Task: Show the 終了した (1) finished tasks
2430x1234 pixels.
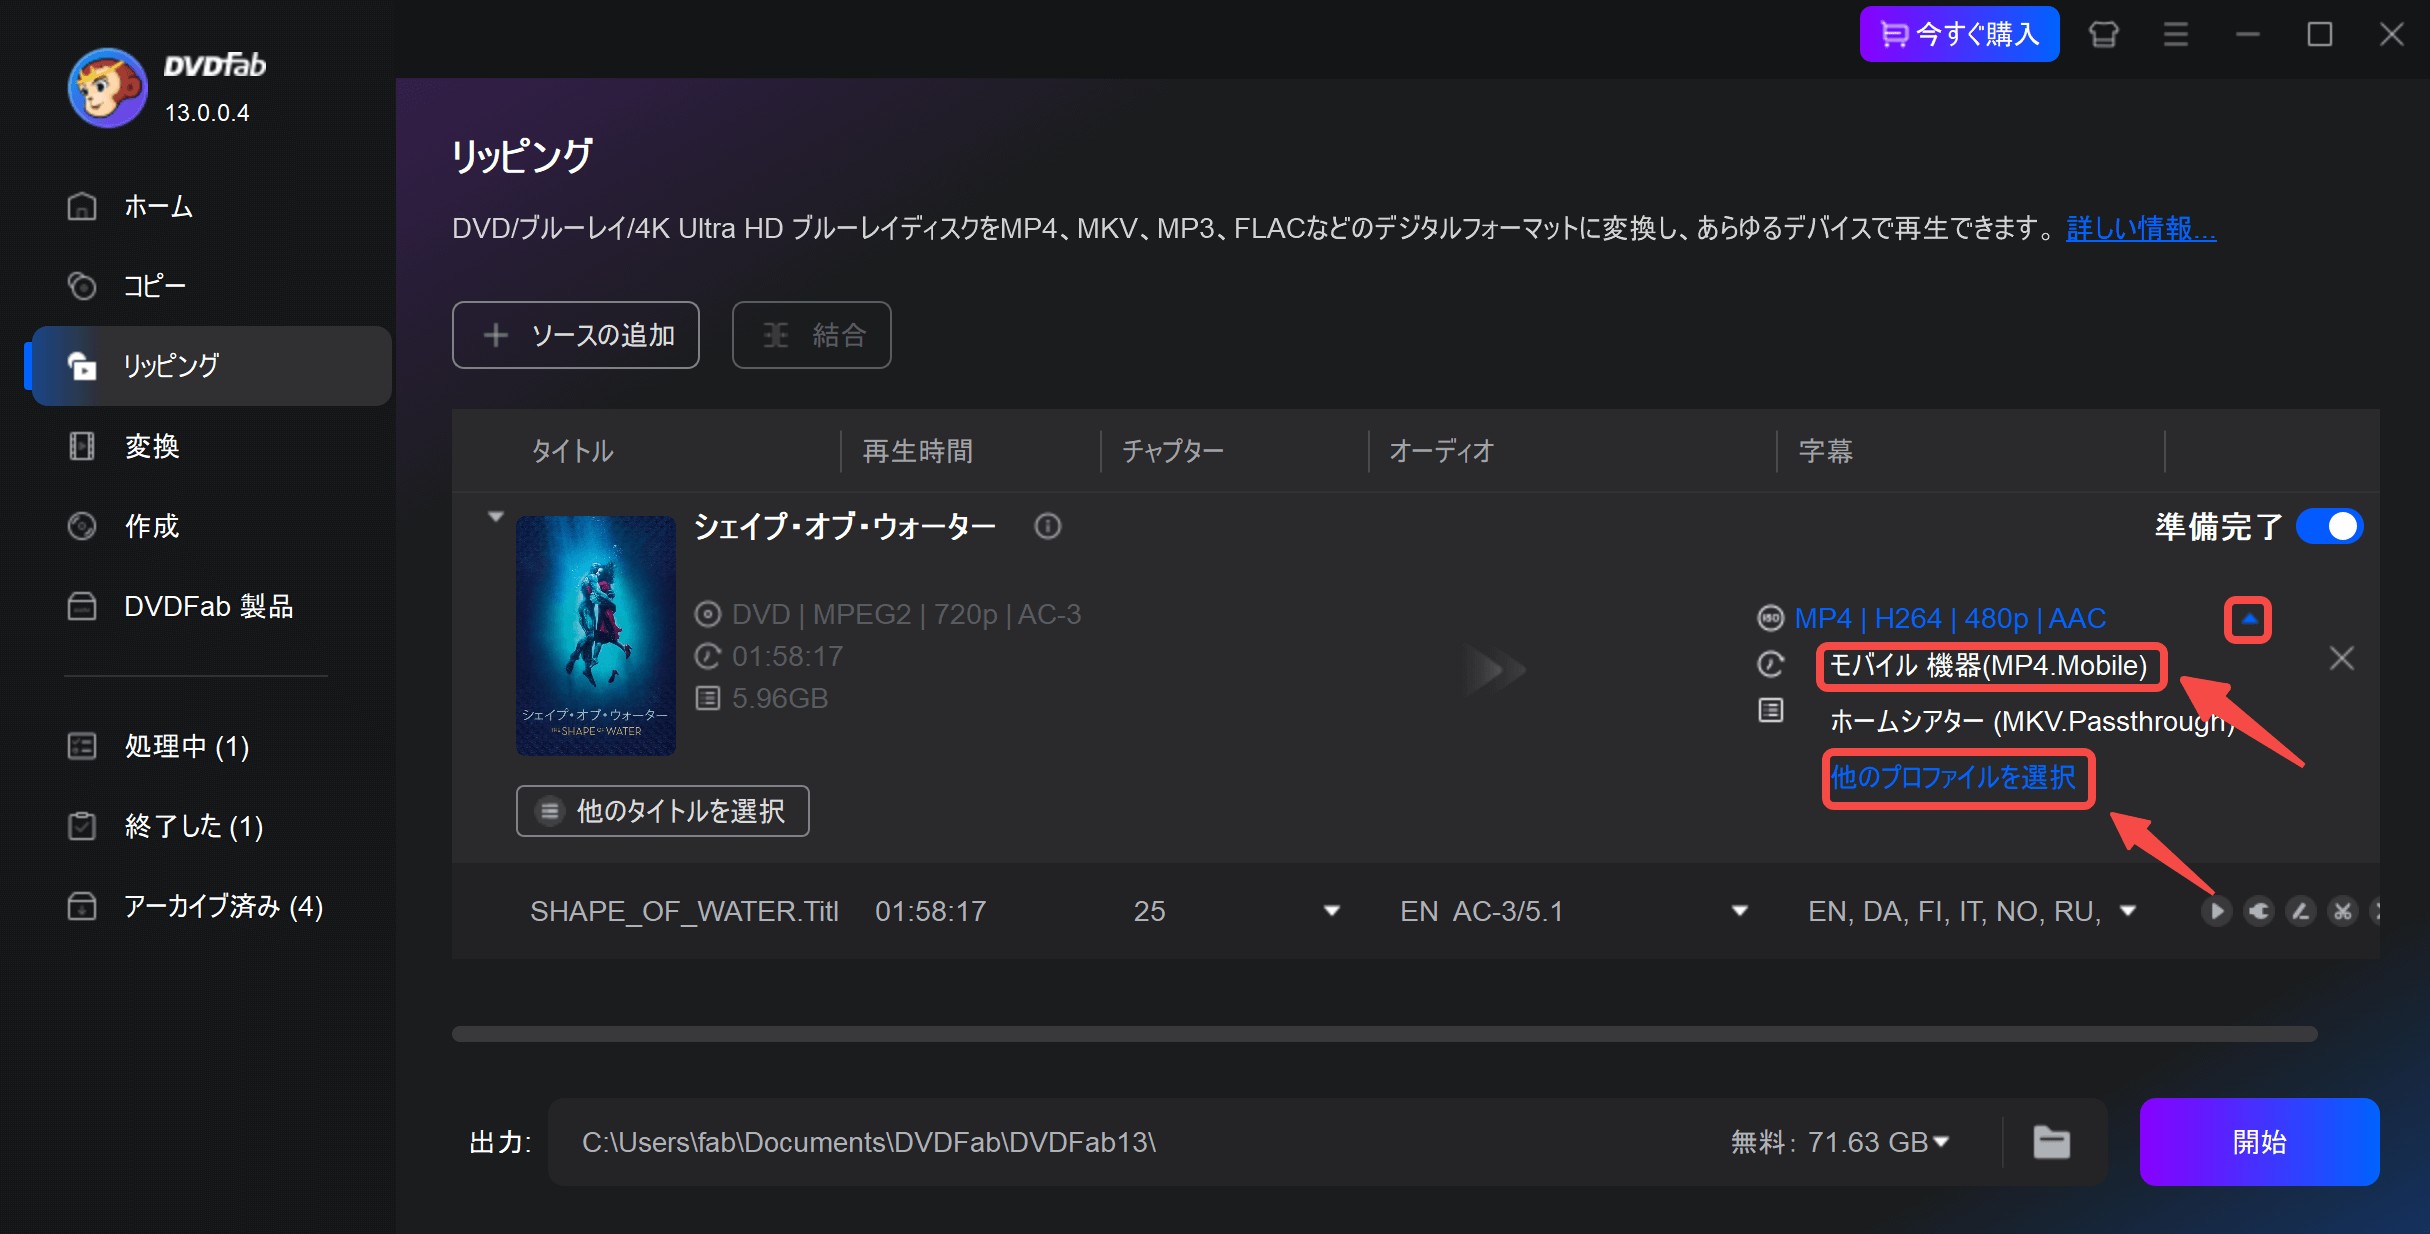Action: pyautogui.click(x=210, y=826)
